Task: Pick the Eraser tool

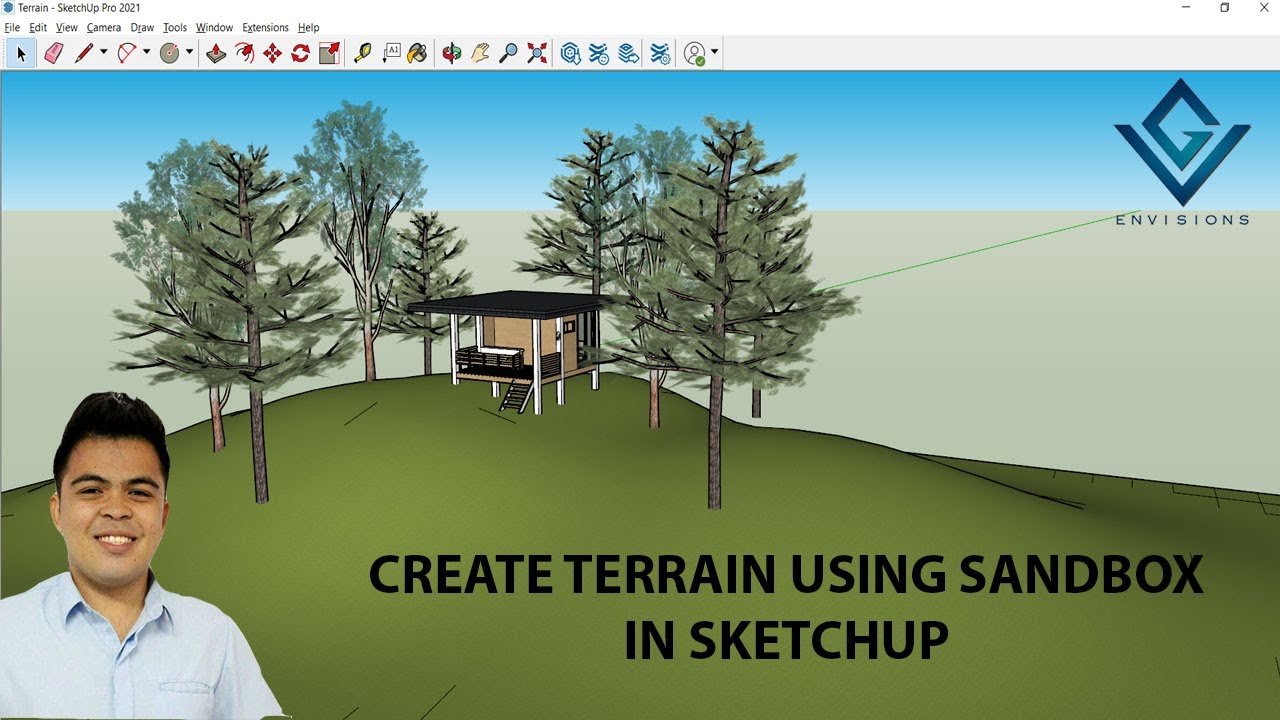Action: [x=54, y=53]
